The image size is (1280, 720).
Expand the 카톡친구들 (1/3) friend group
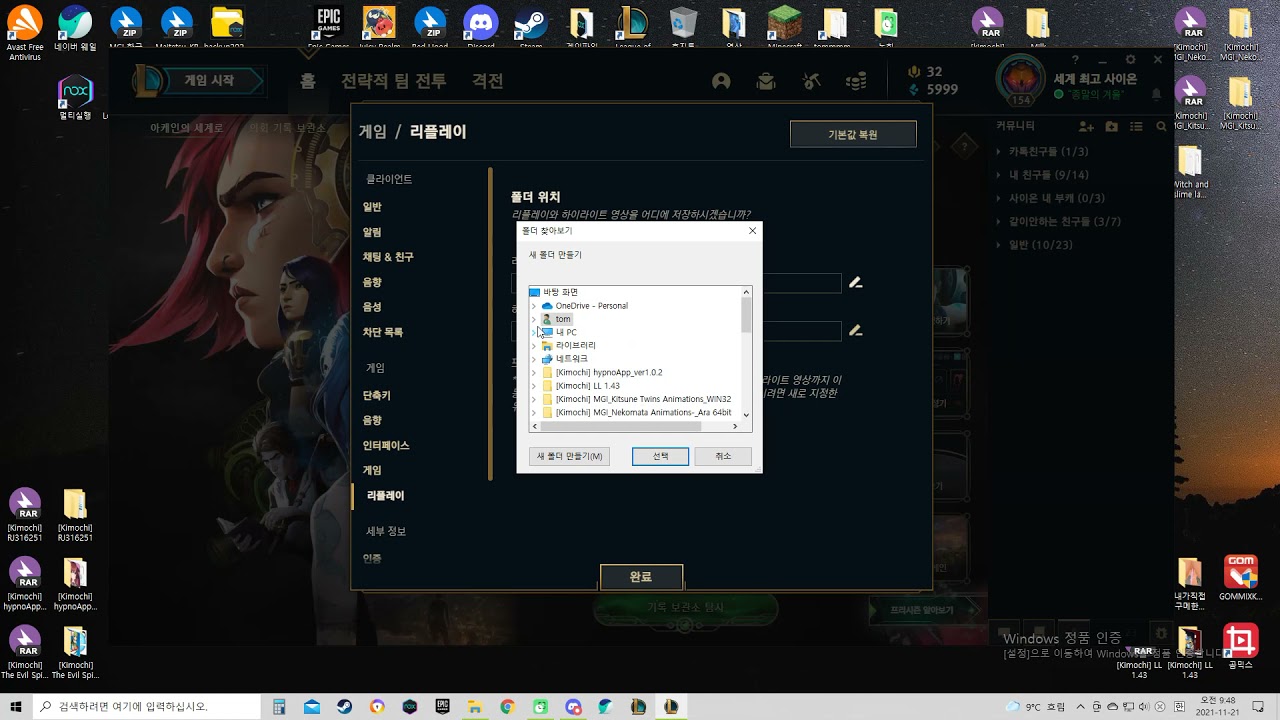coord(1000,152)
